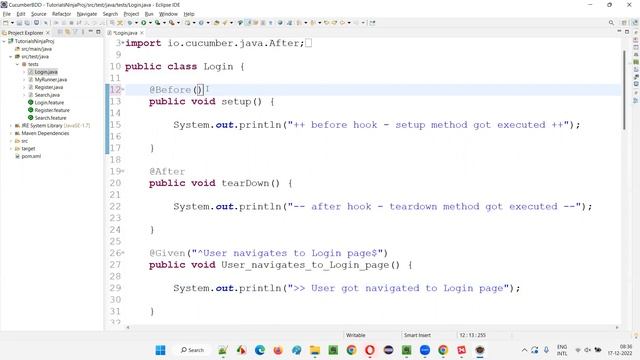
Task: Open the Windows Start menu
Action: click(160, 350)
